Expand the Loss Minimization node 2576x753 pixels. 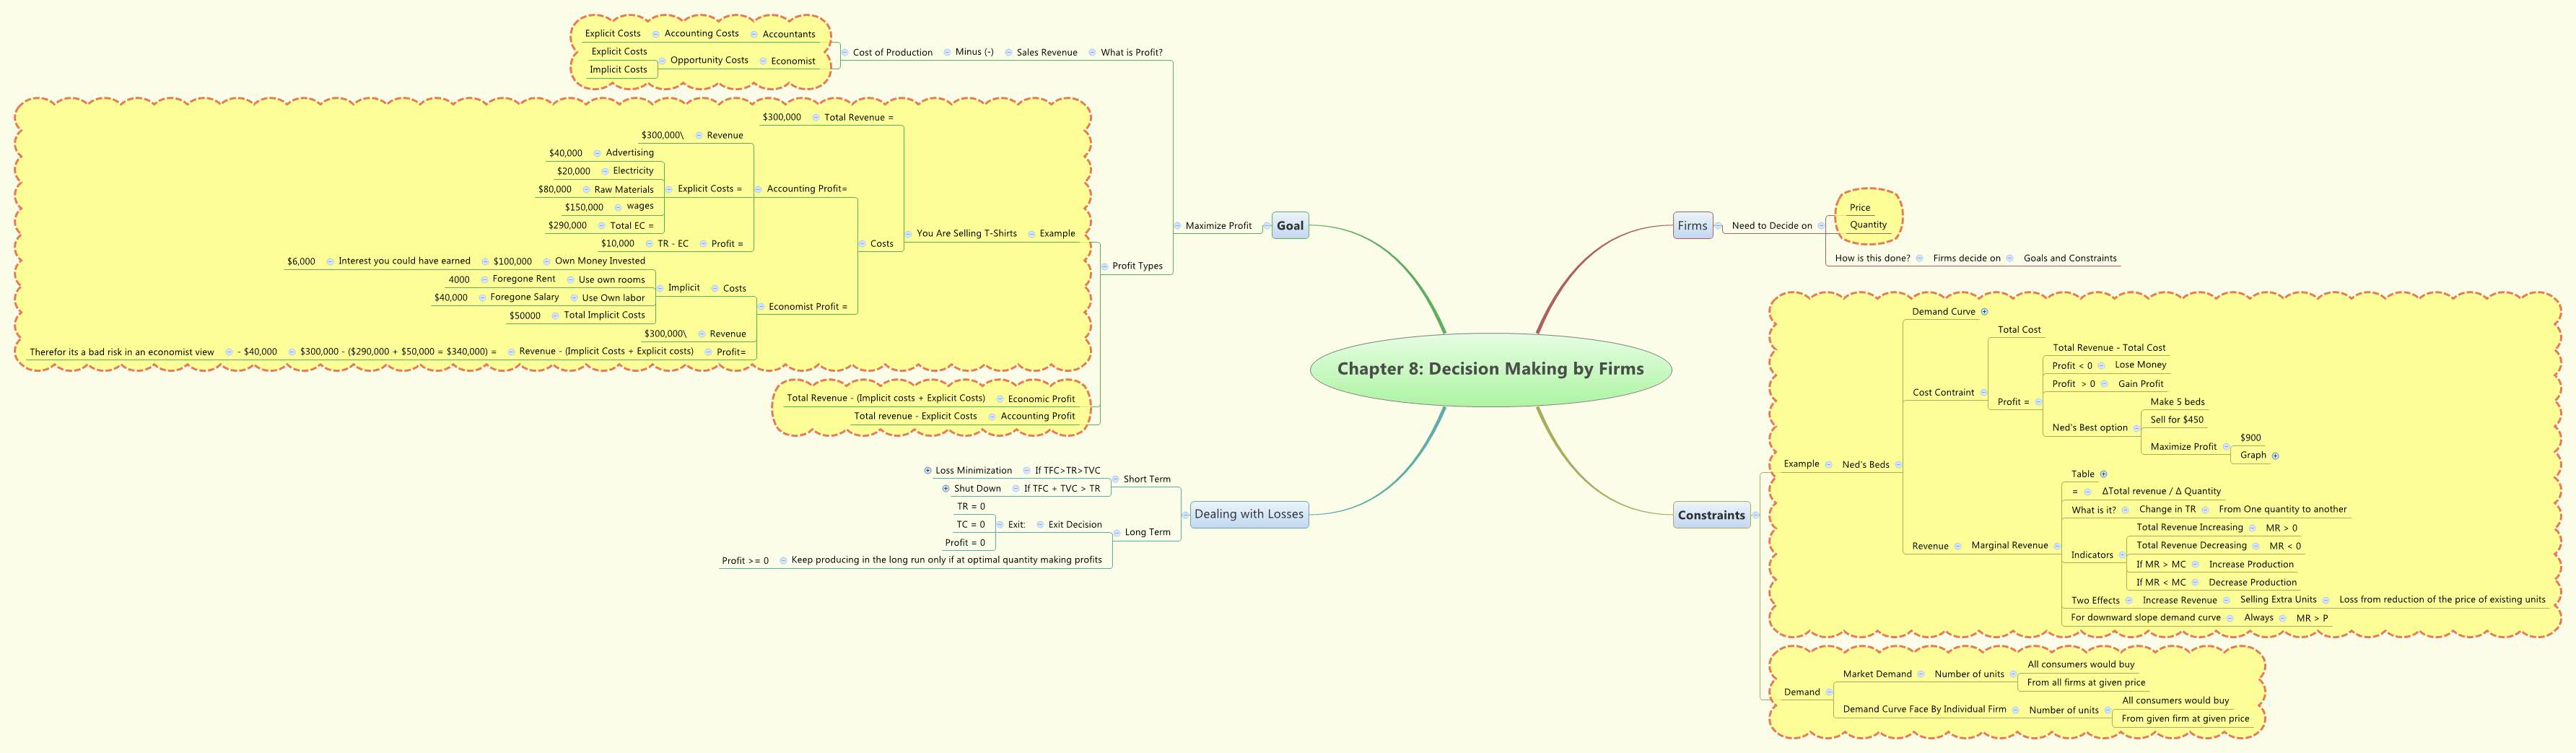coord(927,471)
